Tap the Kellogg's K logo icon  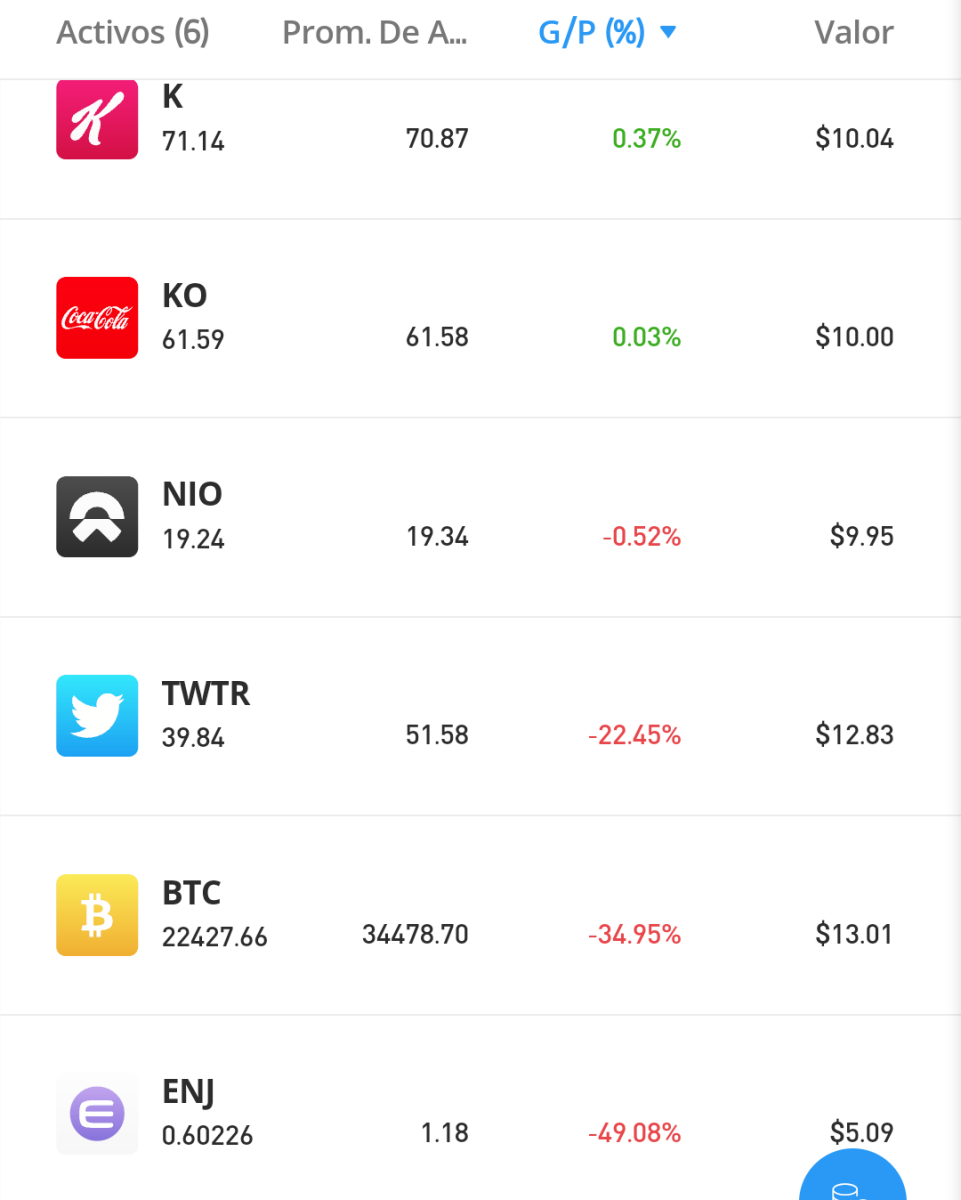(x=97, y=119)
